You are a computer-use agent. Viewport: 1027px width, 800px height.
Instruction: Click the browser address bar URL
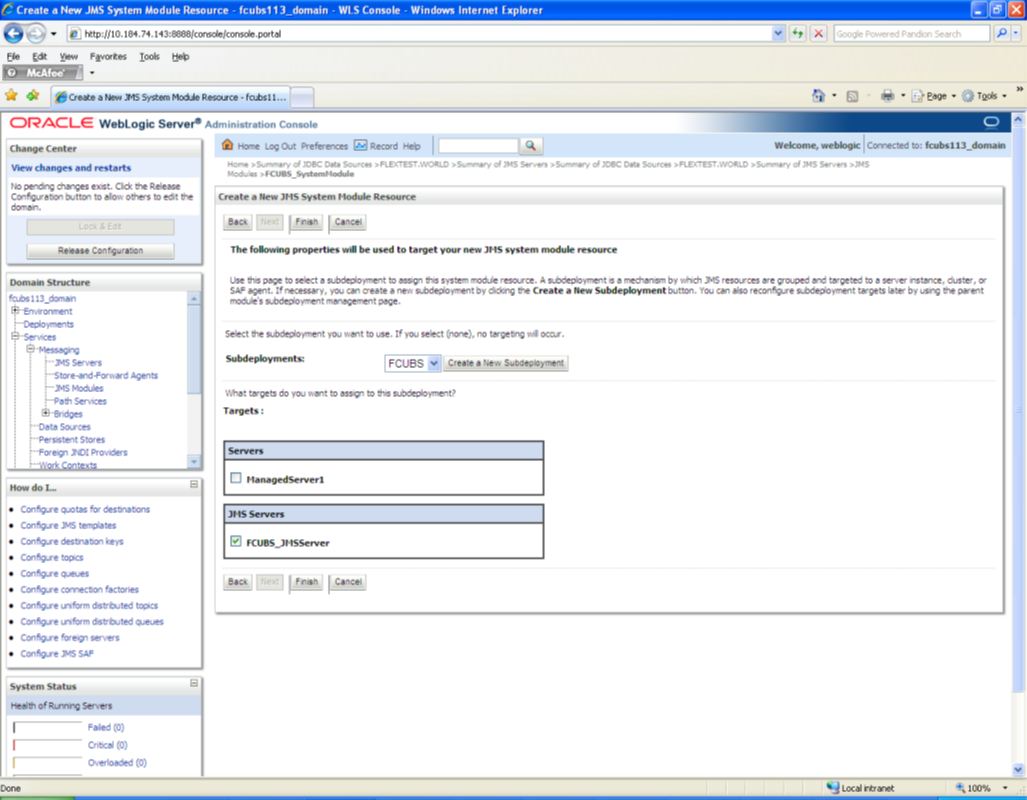coord(419,33)
